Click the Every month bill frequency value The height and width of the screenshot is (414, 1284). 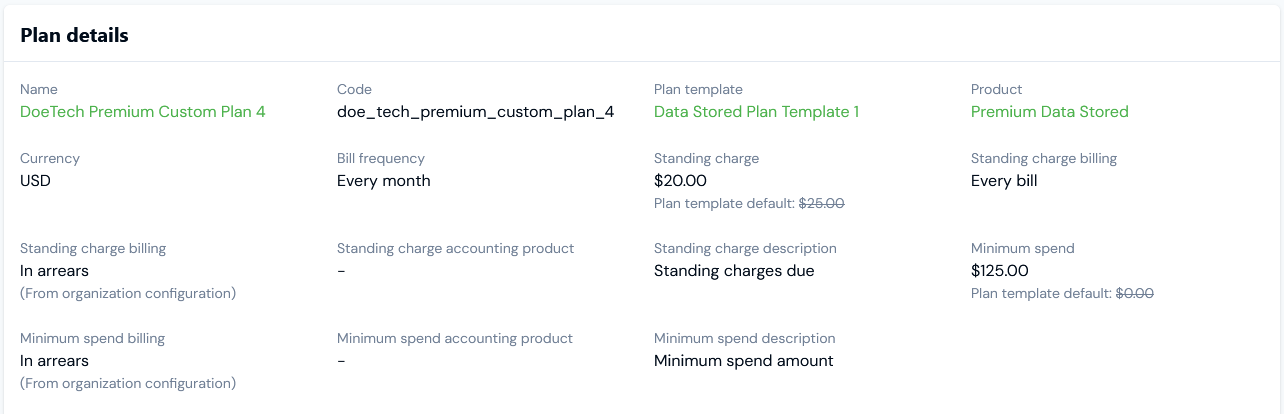[383, 181]
